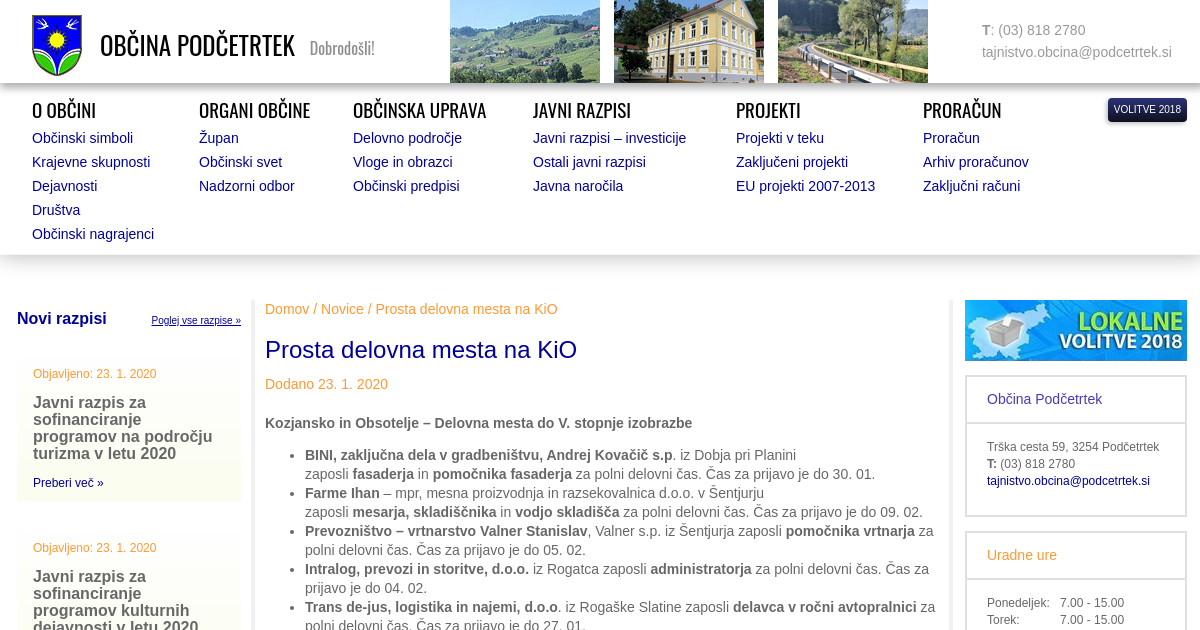Open the Občinski simboli menu link
Image resolution: width=1200 pixels, height=630 pixels.
[82, 138]
